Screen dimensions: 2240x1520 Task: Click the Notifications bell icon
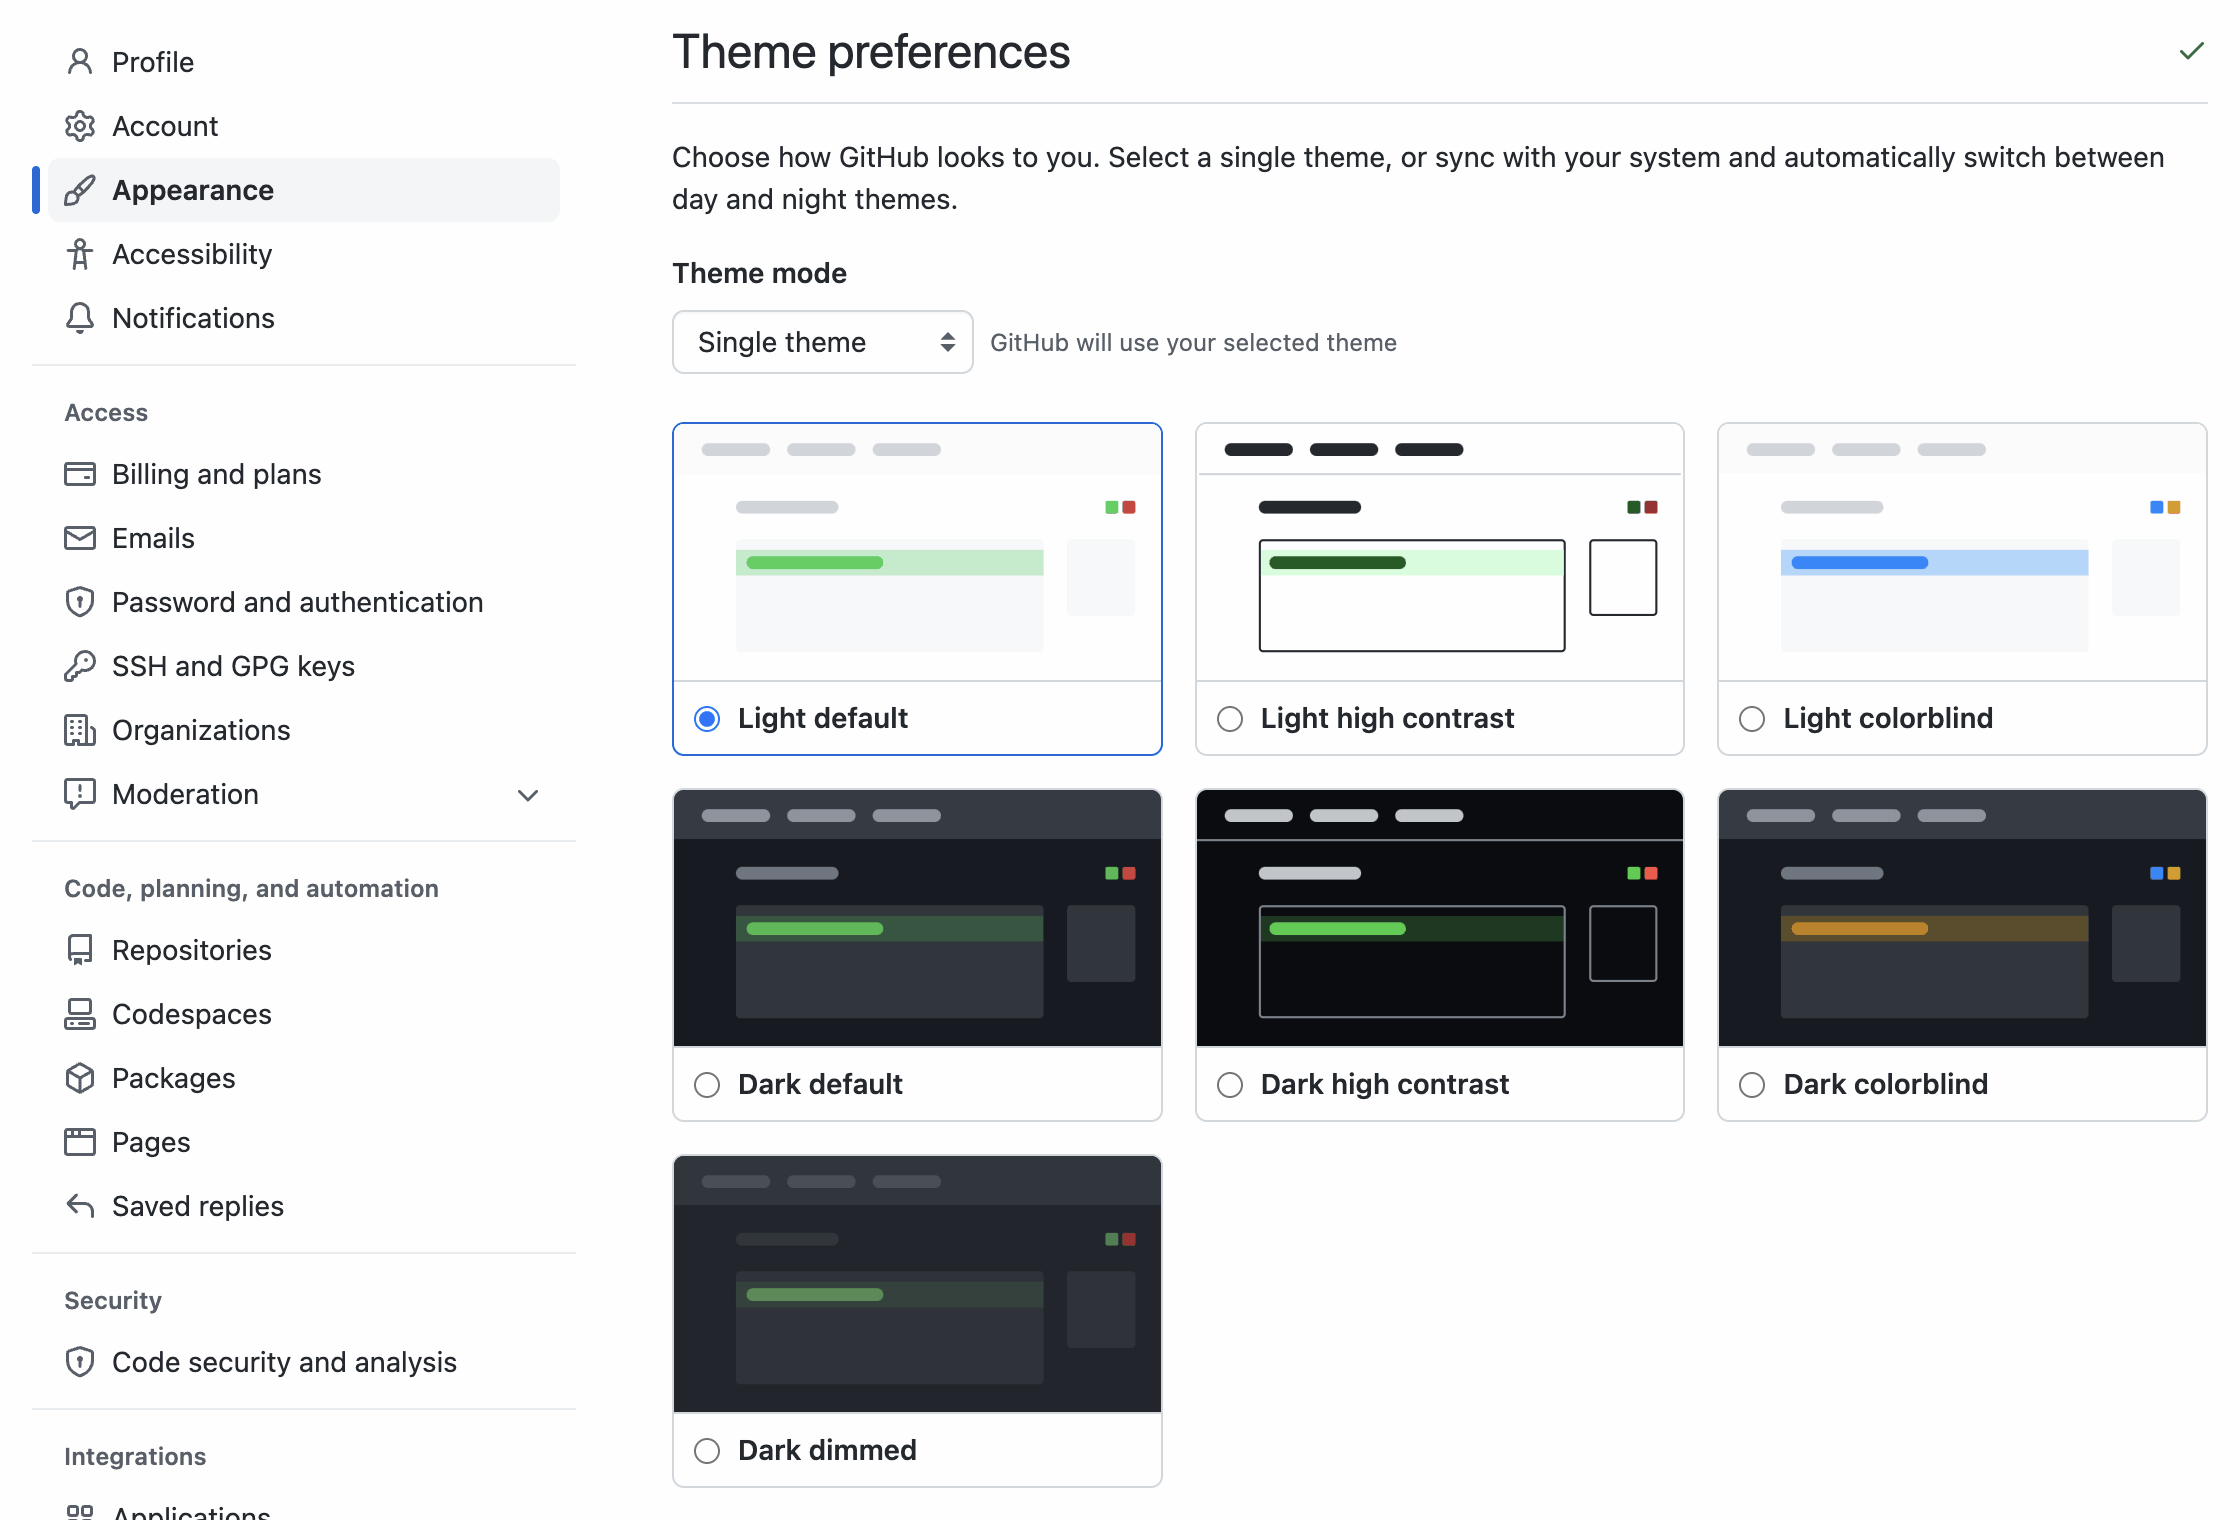point(80,318)
